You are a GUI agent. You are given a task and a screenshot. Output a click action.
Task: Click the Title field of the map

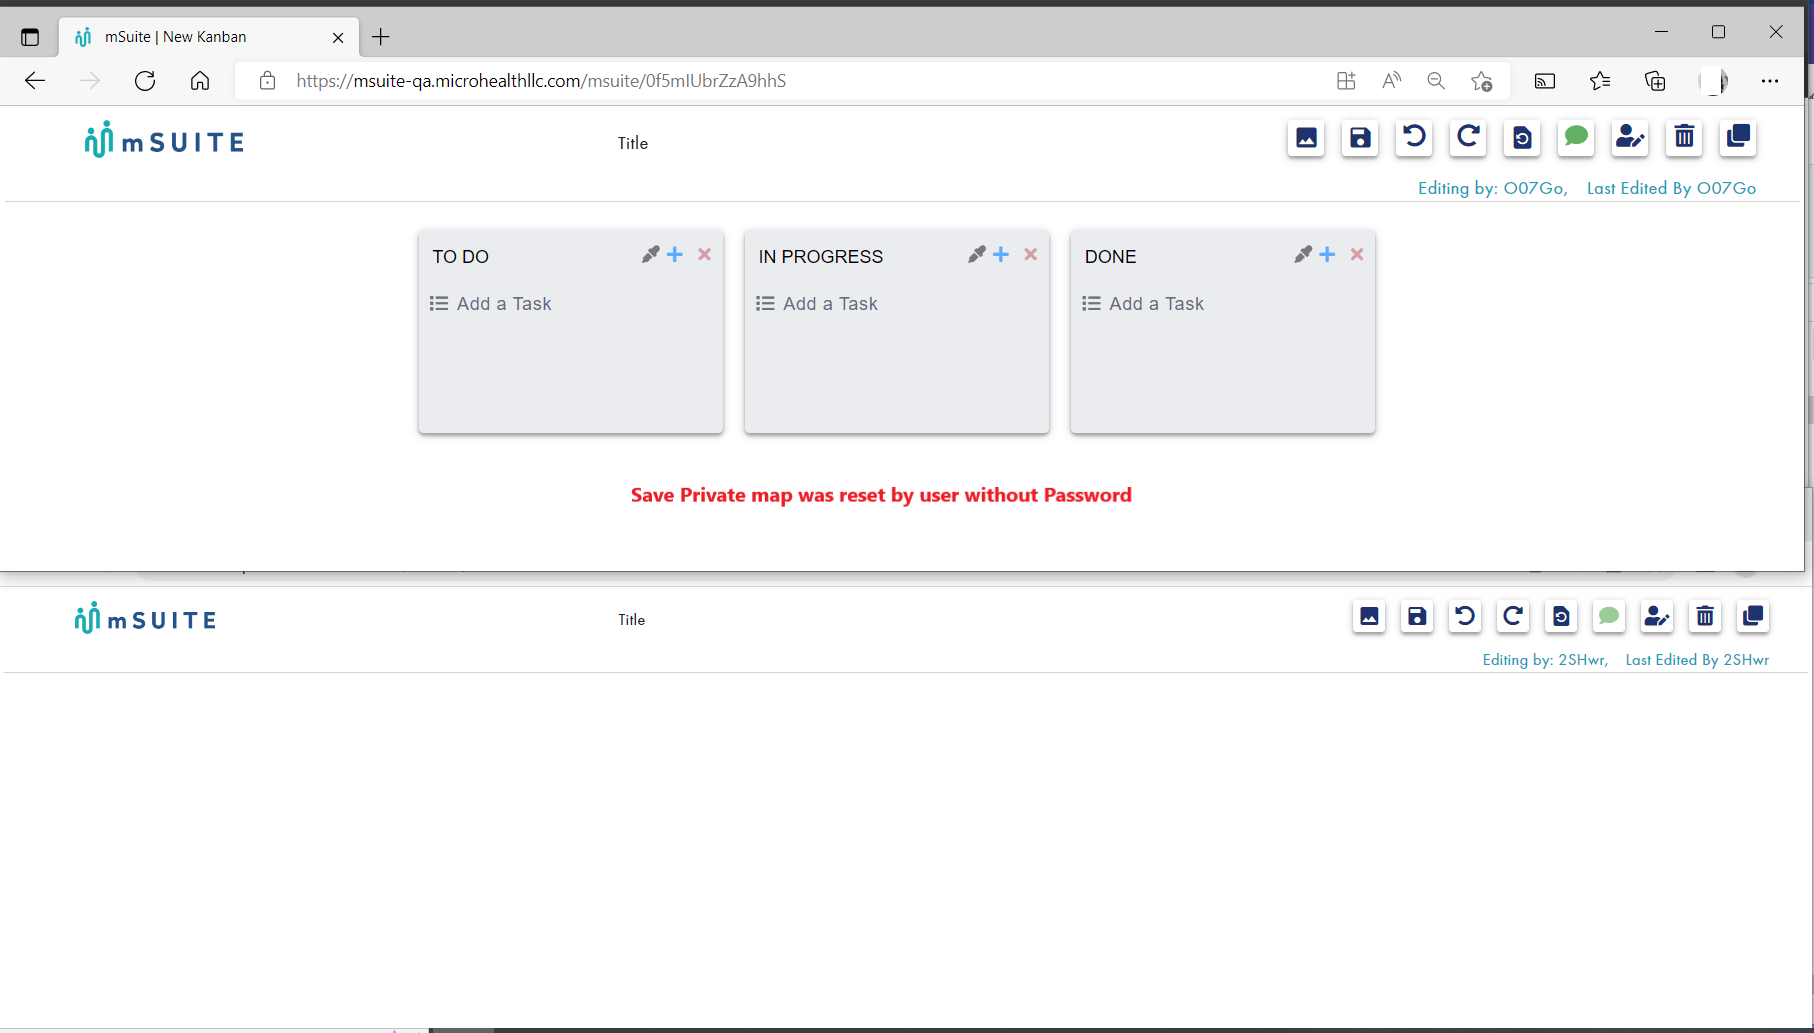[632, 142]
